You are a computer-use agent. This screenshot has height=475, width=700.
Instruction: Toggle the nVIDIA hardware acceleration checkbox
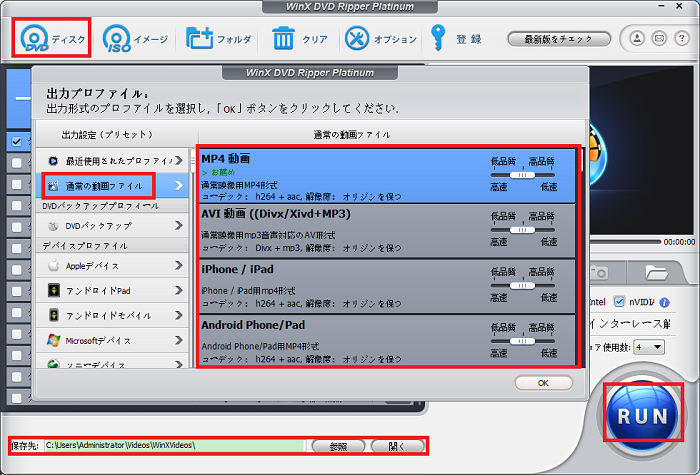pos(619,302)
